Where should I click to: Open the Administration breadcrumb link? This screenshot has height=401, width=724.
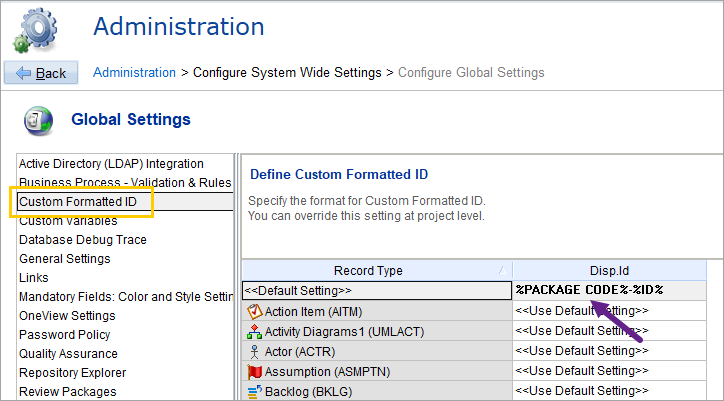click(134, 73)
